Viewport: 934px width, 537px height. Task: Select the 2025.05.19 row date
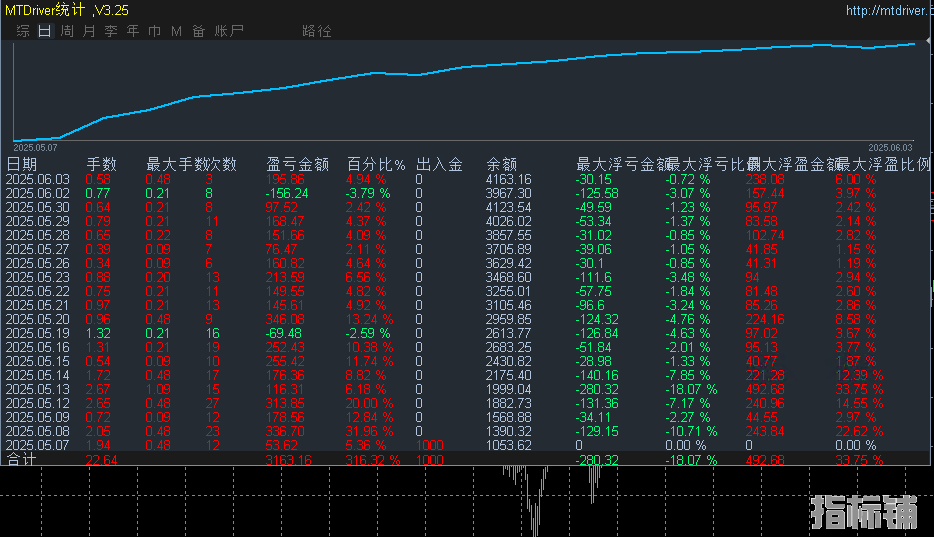pyautogui.click(x=38, y=333)
